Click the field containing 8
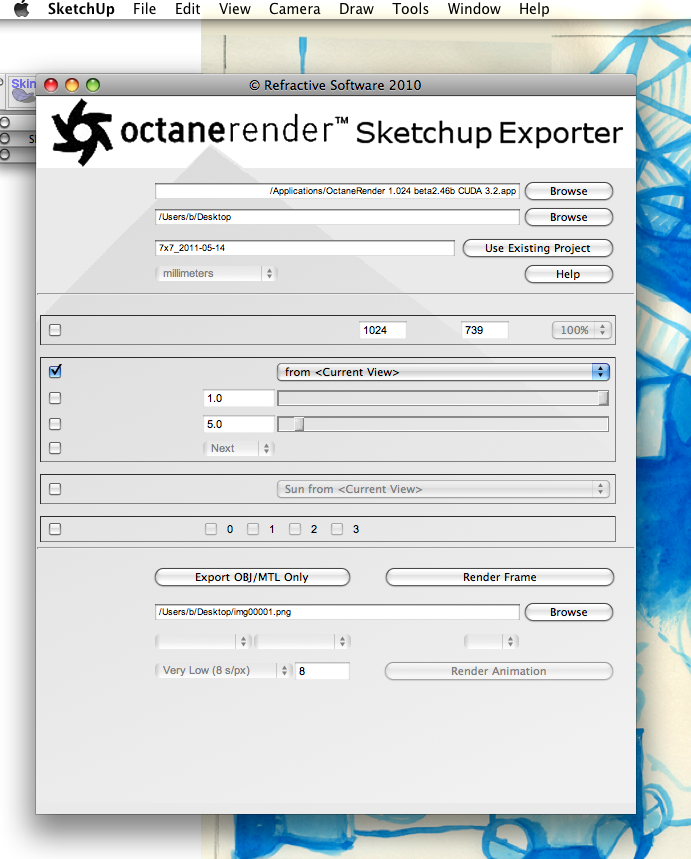 coord(322,671)
